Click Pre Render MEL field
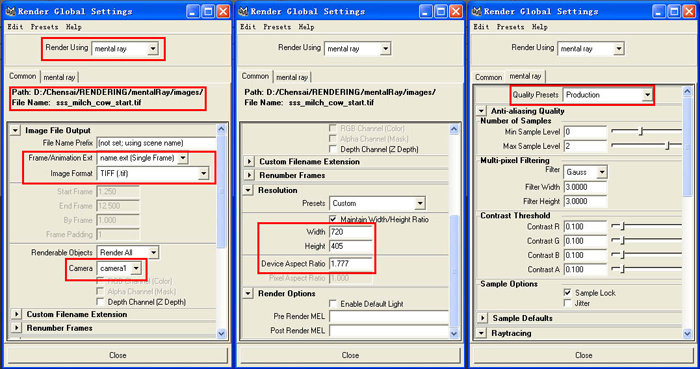 point(389,316)
